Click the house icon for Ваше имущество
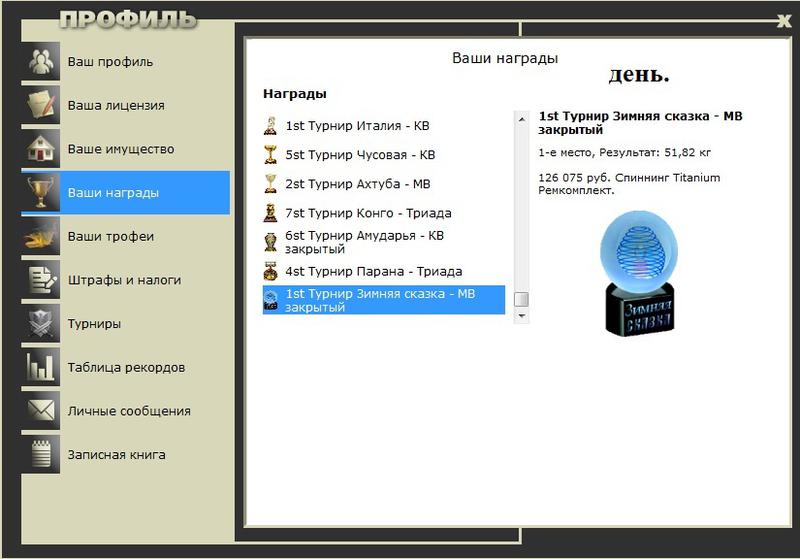This screenshot has height=559, width=800. pos(41,149)
